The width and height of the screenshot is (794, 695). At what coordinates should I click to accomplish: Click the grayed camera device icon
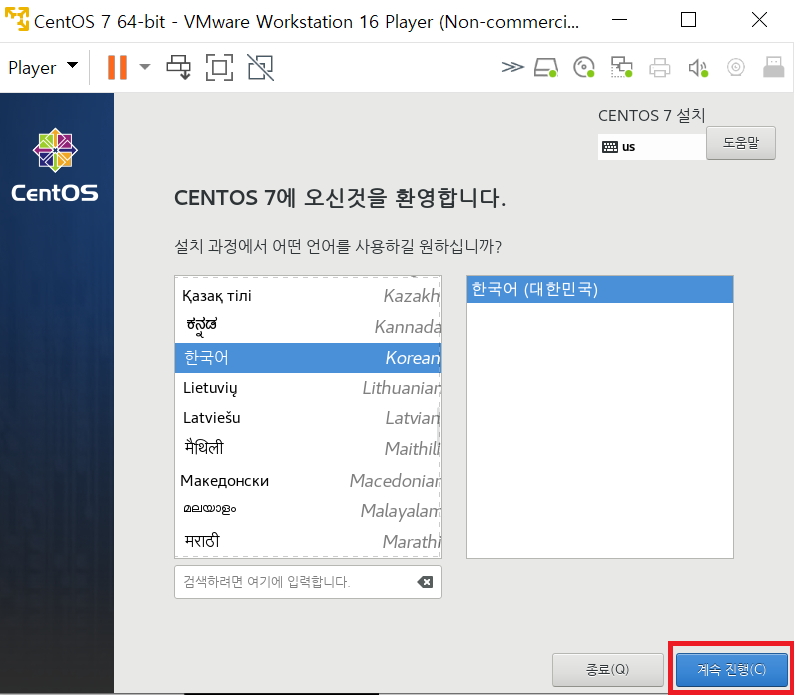click(736, 67)
